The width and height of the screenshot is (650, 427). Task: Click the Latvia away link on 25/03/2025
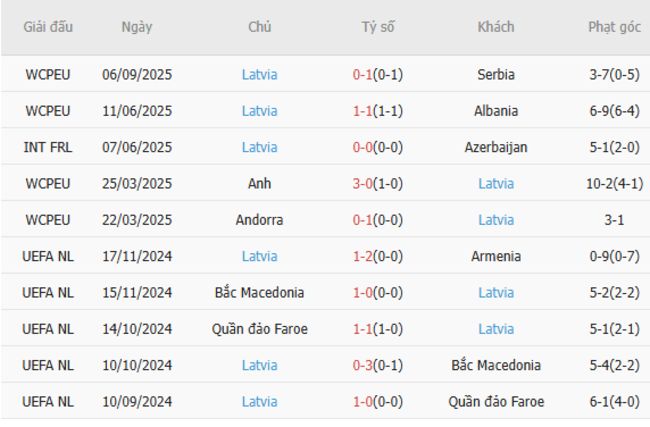tap(496, 183)
